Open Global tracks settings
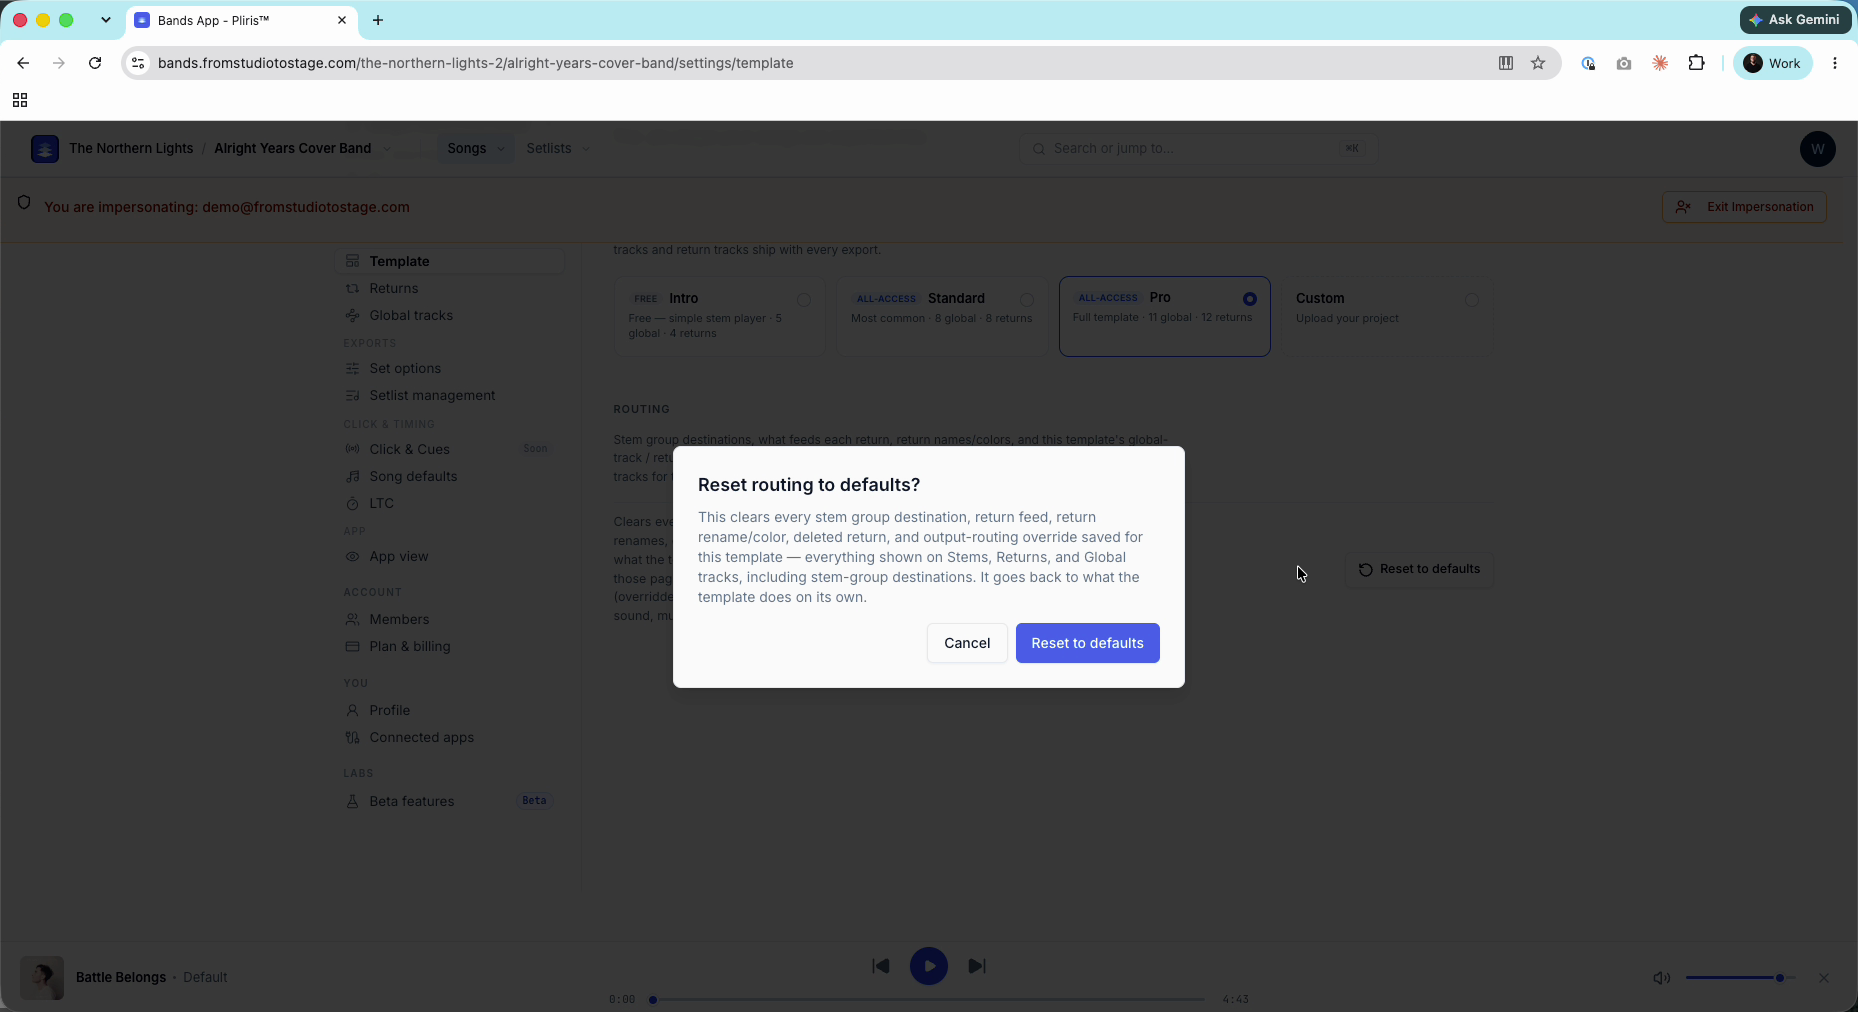Image resolution: width=1858 pixels, height=1012 pixels. (450, 315)
